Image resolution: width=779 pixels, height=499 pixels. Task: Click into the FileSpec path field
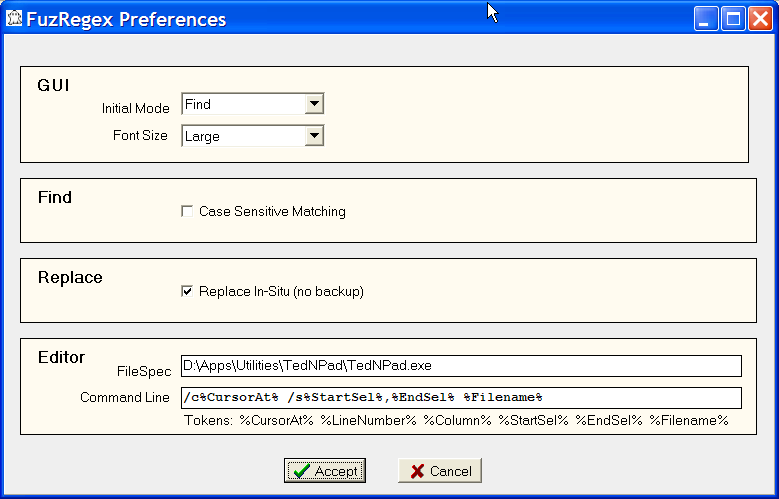tap(460, 365)
